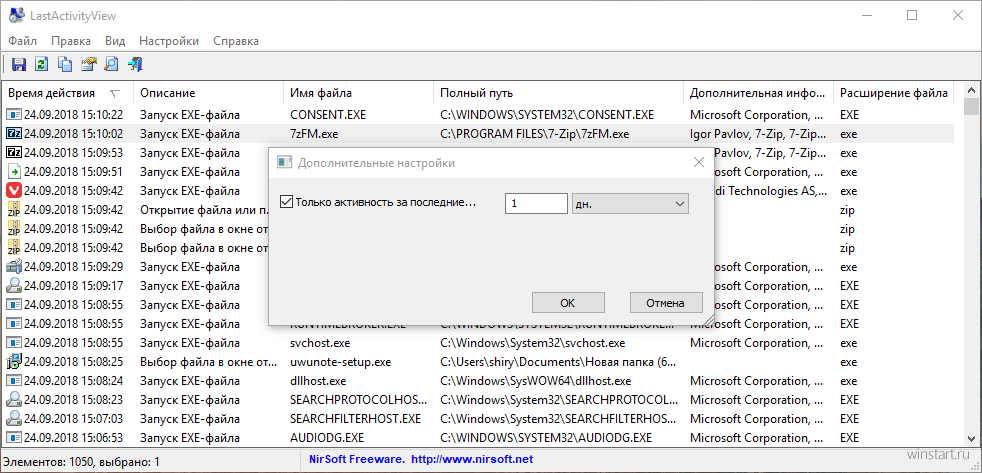Click the red Vivaldi icon in the list
Viewport: 982px width, 473px height.
coord(14,191)
